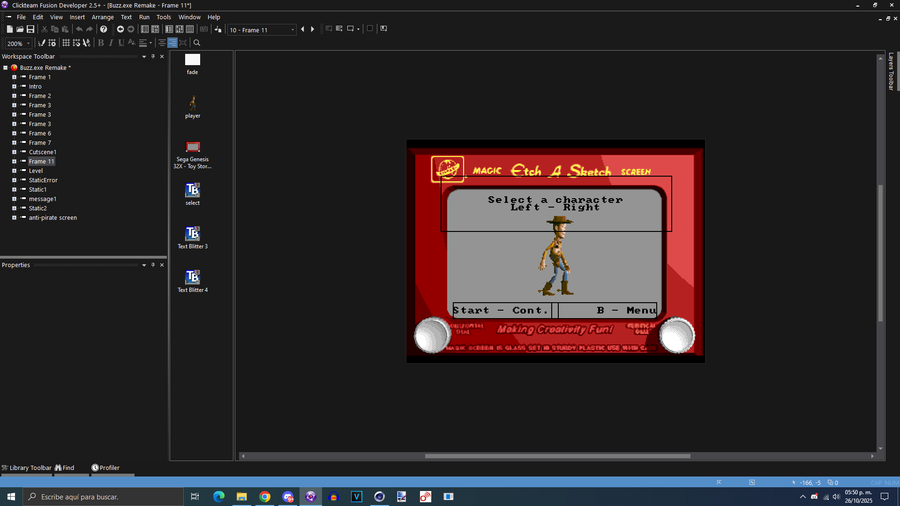Open the Tools menu

(164, 17)
